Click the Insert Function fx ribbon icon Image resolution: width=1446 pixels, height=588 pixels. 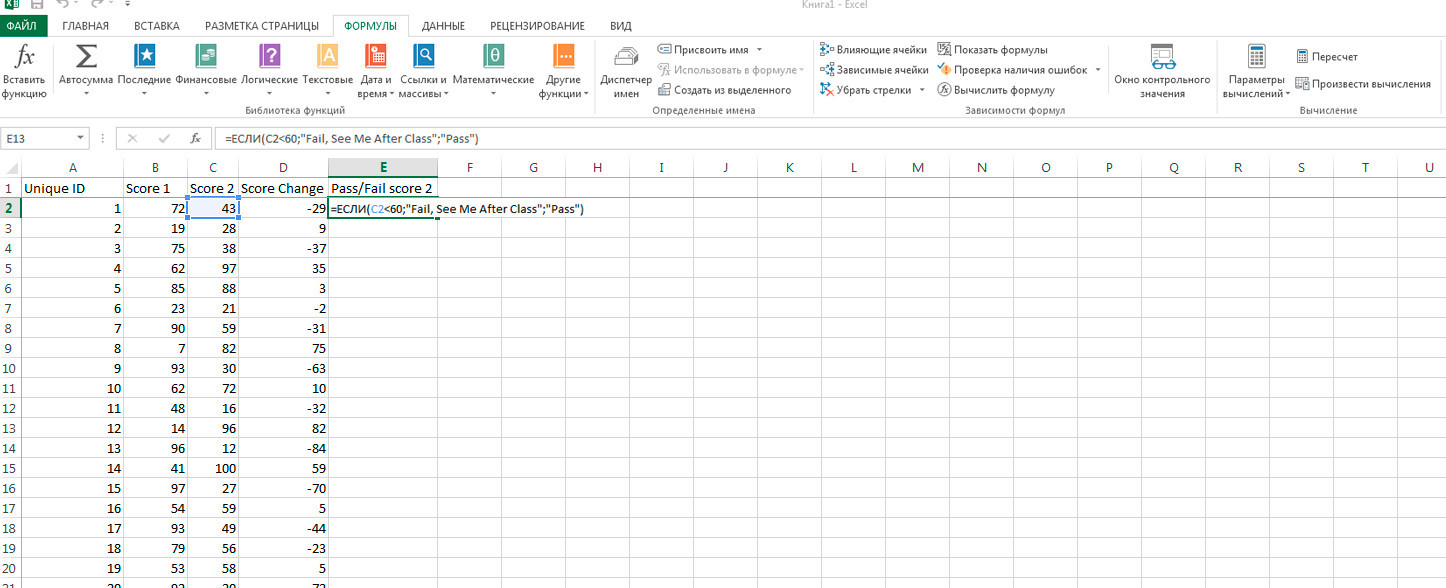(x=24, y=58)
